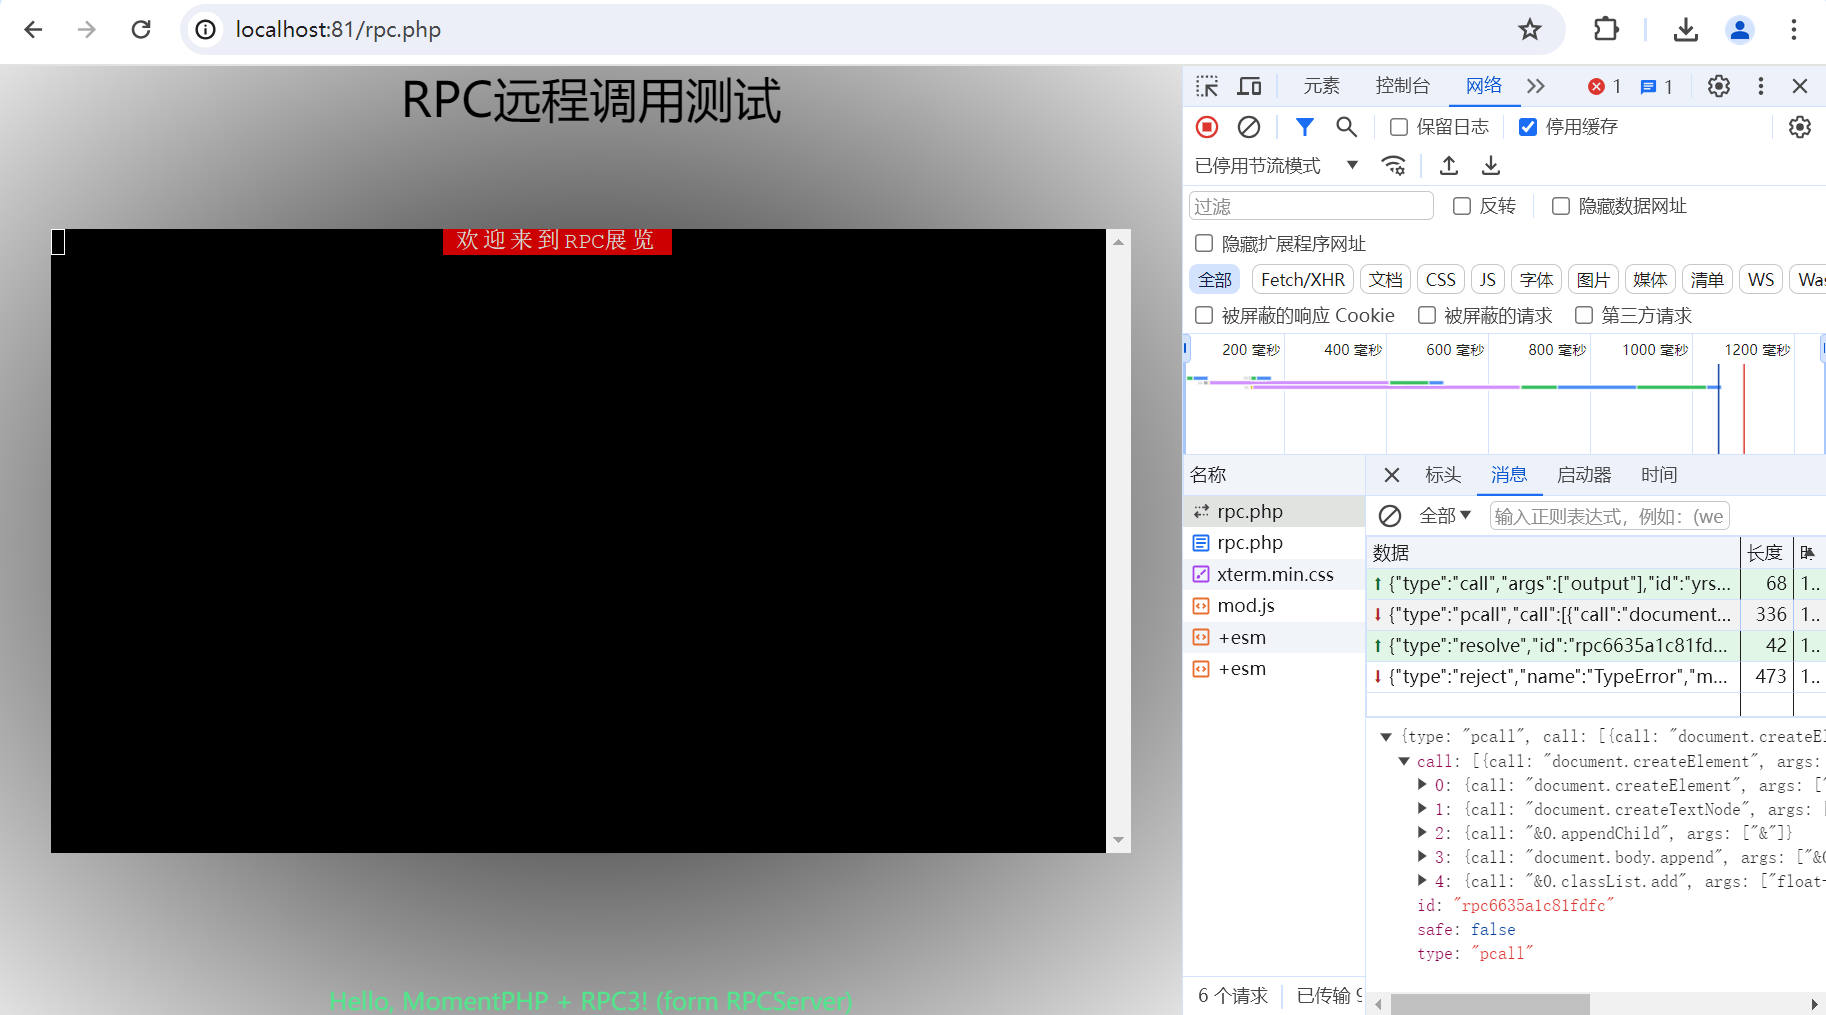Clear the network log
This screenshot has width=1826, height=1015.
pyautogui.click(x=1249, y=127)
